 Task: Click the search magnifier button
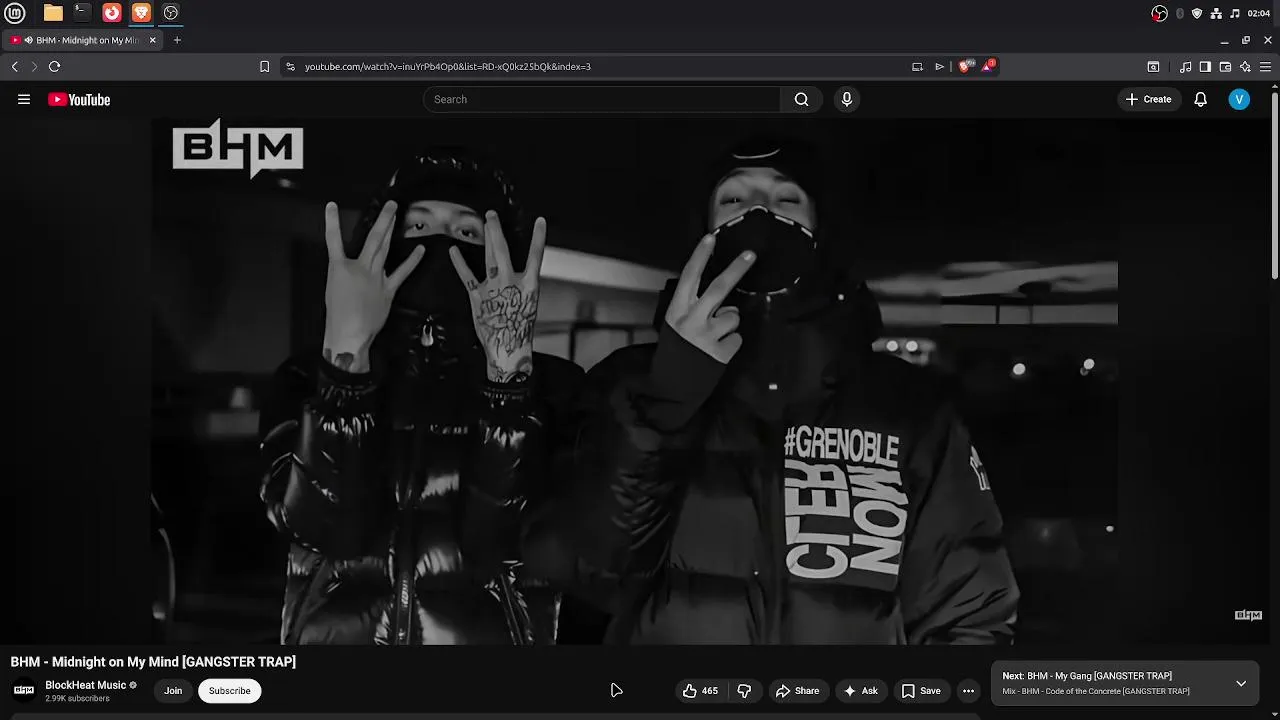click(801, 99)
